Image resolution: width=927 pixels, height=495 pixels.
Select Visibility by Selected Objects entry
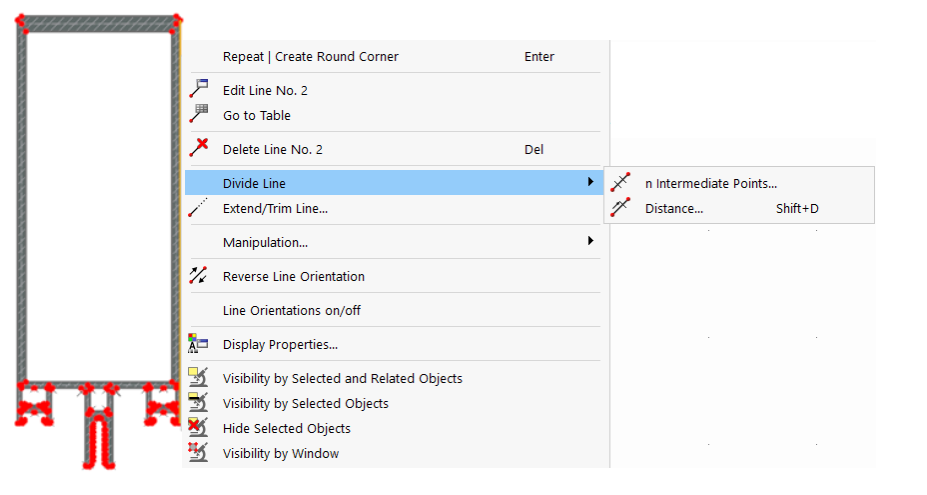(305, 403)
